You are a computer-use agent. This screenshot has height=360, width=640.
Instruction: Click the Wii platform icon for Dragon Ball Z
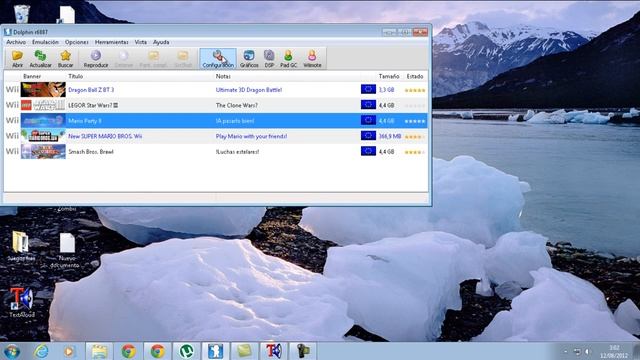pyautogui.click(x=12, y=89)
